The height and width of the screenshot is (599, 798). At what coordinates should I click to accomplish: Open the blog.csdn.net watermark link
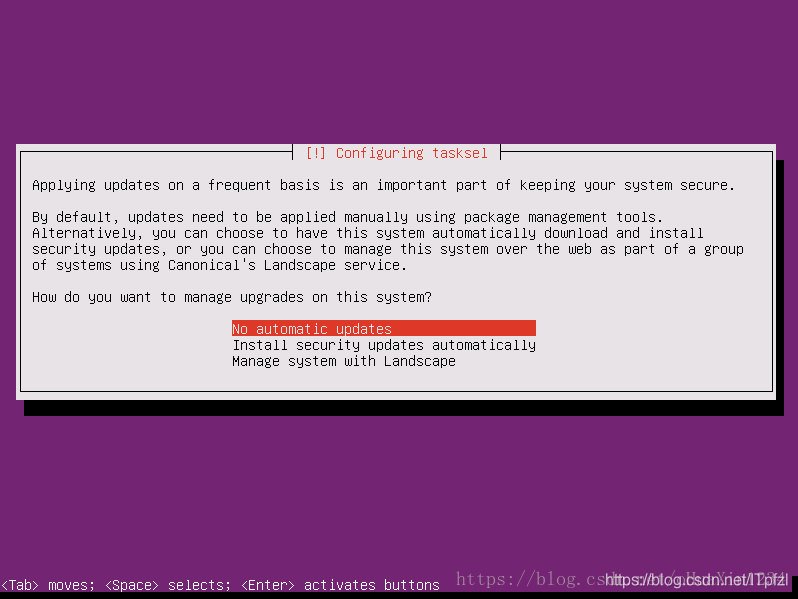[697, 580]
